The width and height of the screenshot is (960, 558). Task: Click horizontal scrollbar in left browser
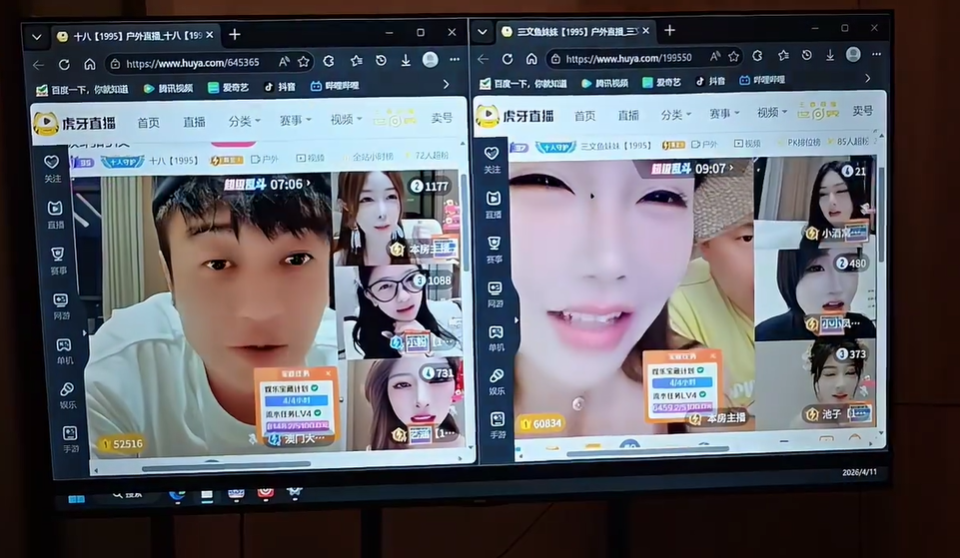227,467
